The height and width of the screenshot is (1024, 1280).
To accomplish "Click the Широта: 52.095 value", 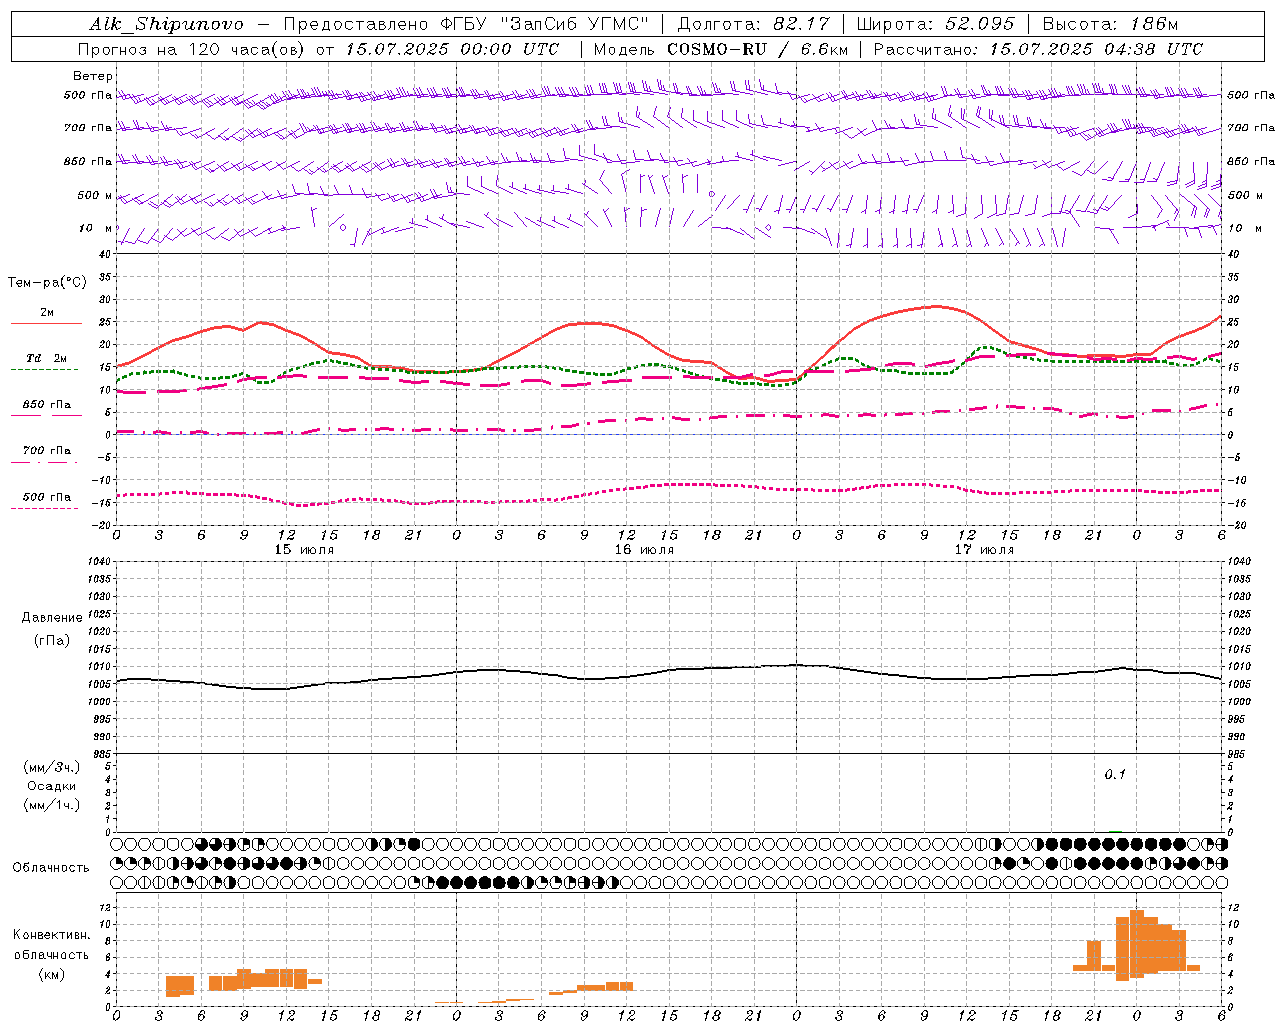I will [x=936, y=24].
